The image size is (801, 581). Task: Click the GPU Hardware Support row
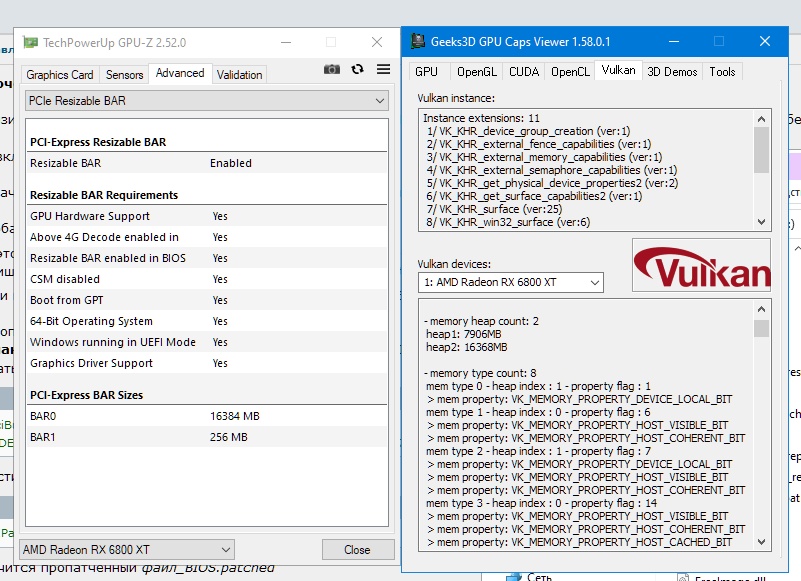[207, 216]
